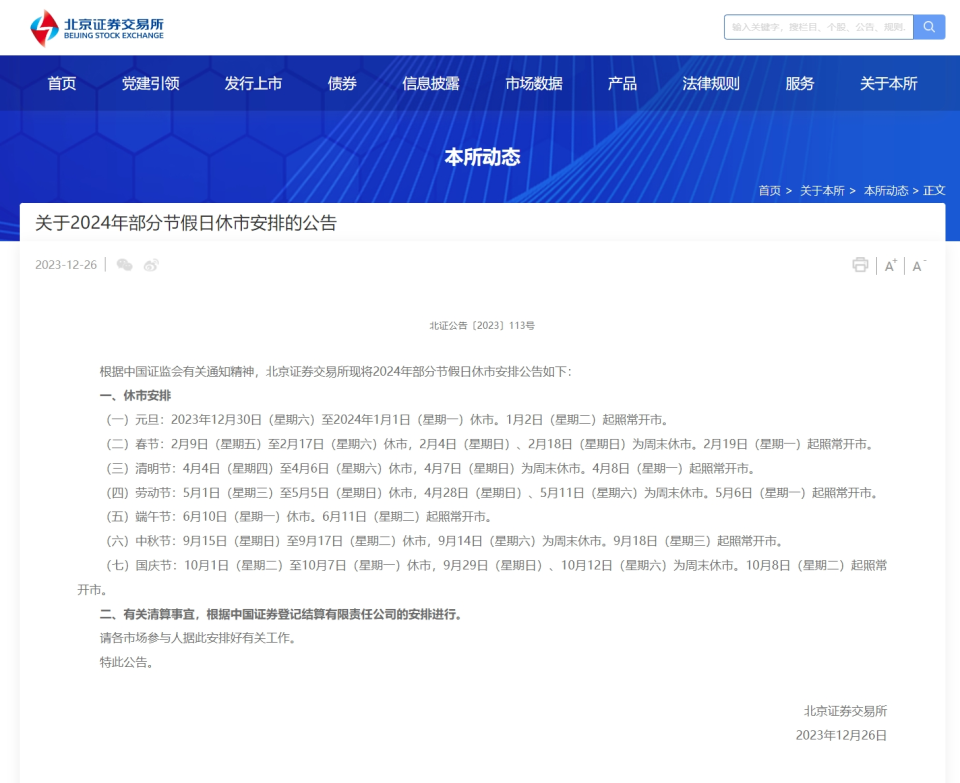Click 正文 in the breadcrumb
Screen dimensions: 960x783
point(934,190)
